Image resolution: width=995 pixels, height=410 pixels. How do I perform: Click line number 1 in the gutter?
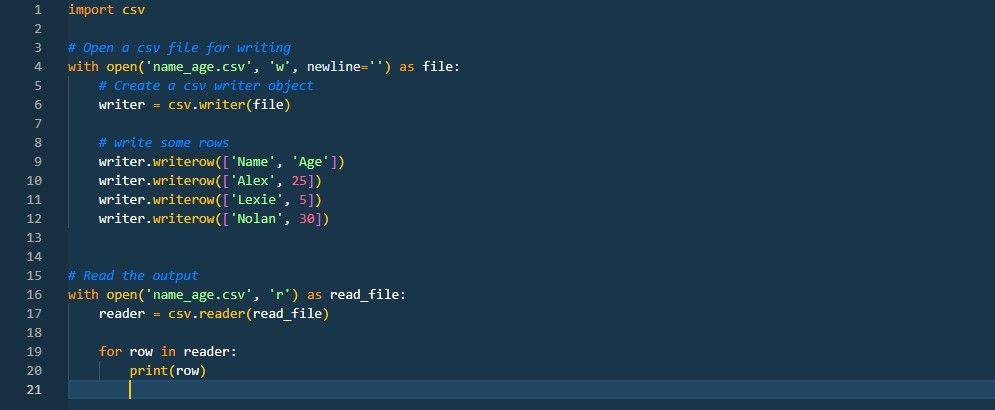38,10
